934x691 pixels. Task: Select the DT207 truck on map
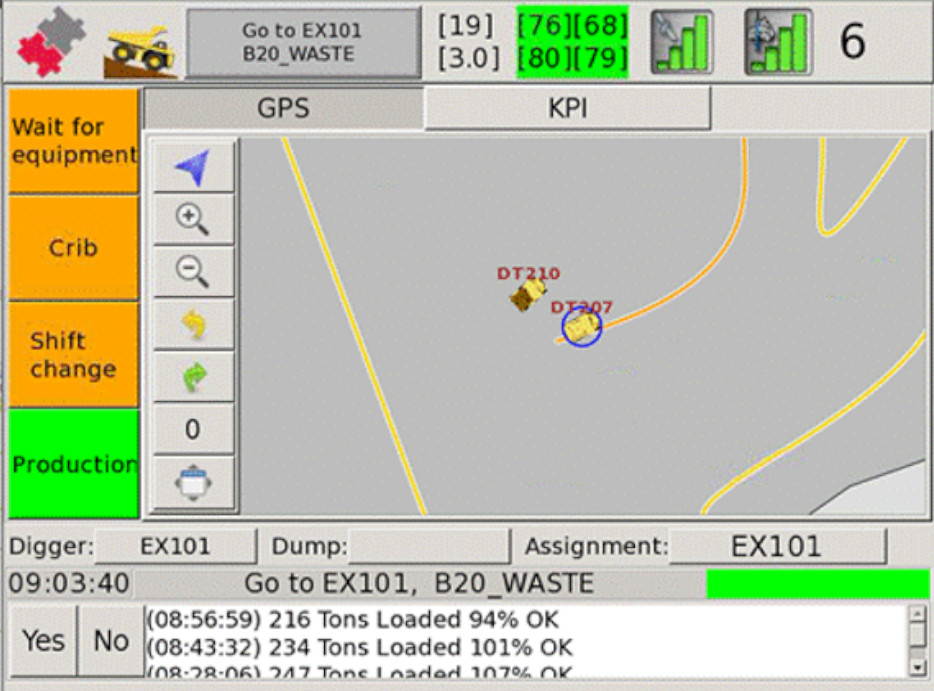[x=581, y=327]
